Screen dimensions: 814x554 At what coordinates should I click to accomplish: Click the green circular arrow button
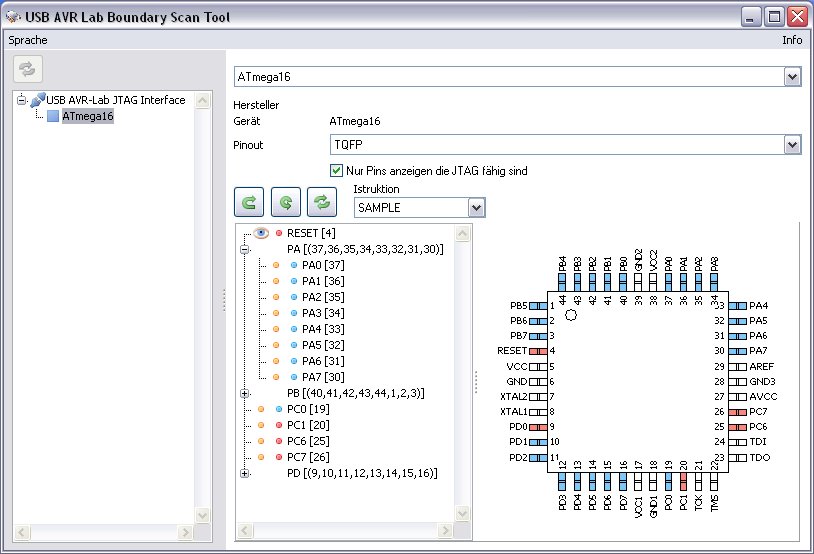click(x=286, y=201)
